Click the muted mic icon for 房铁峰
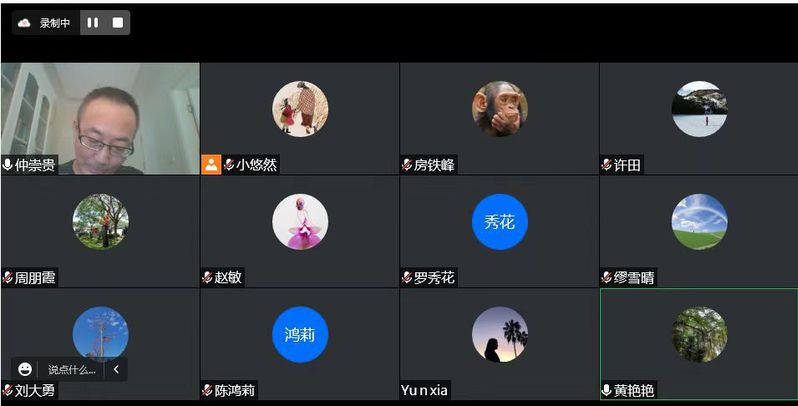798x406 pixels. pos(407,165)
